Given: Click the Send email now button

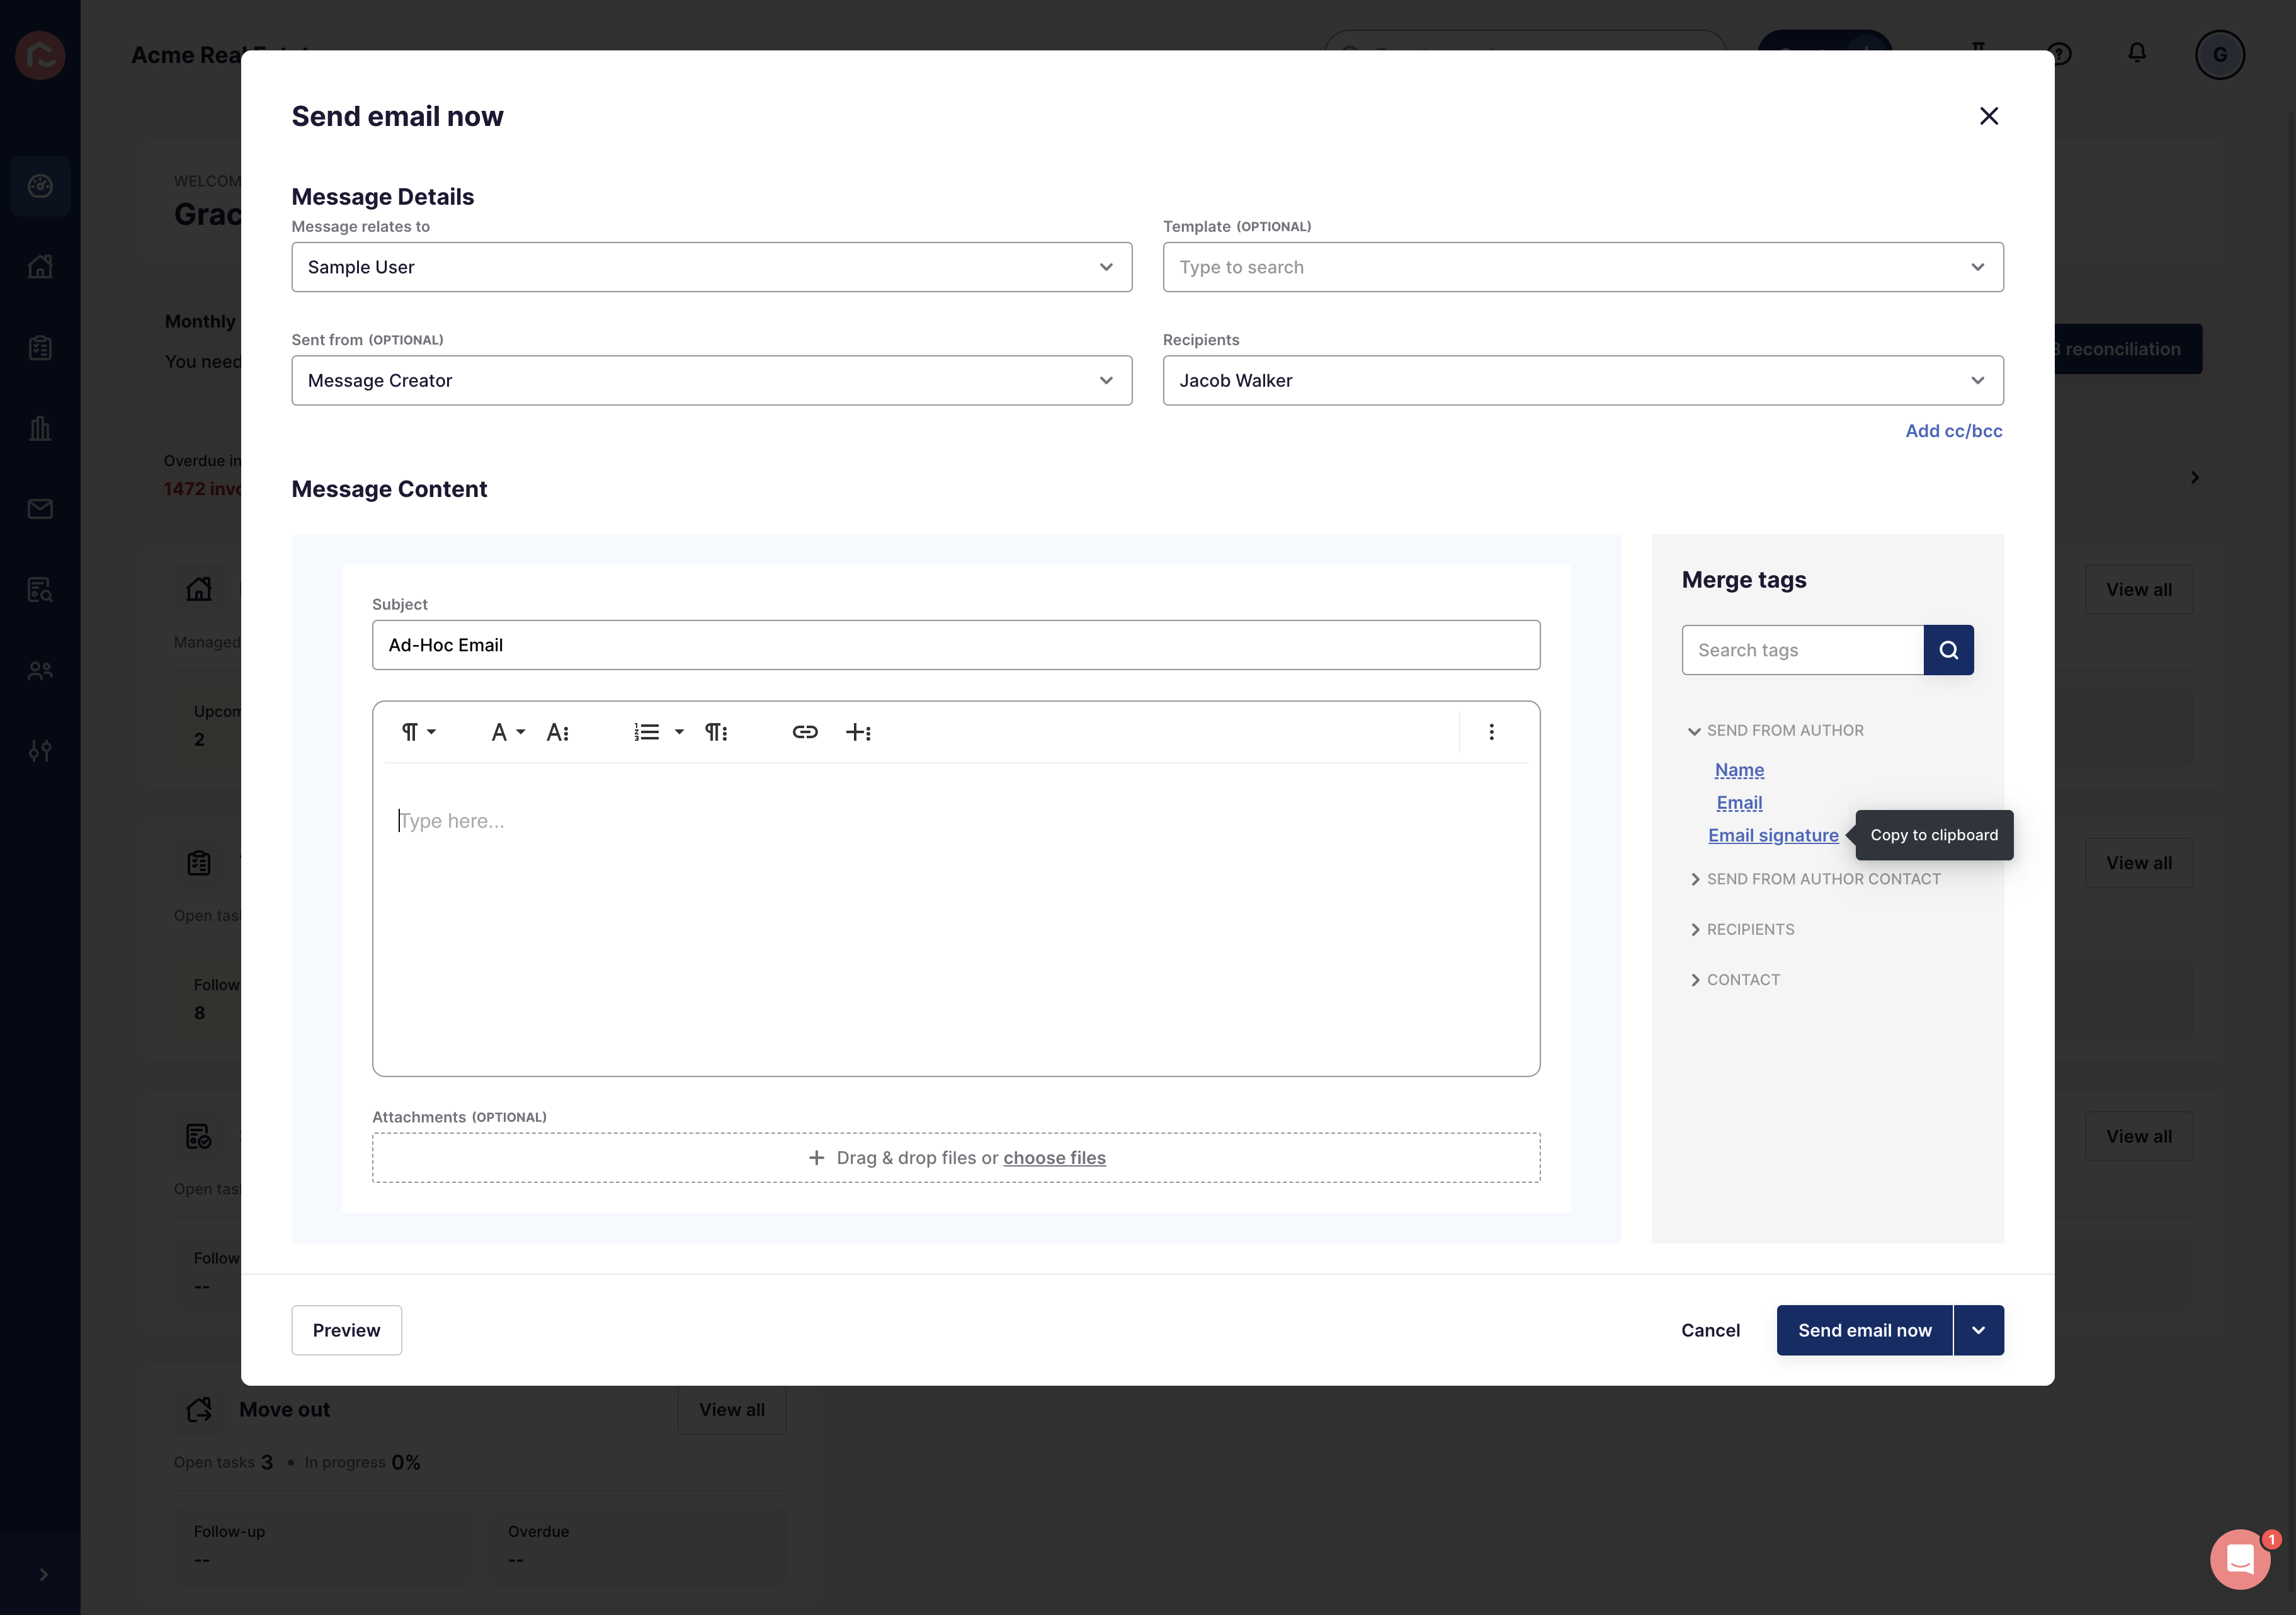Looking at the screenshot, I should (1864, 1330).
